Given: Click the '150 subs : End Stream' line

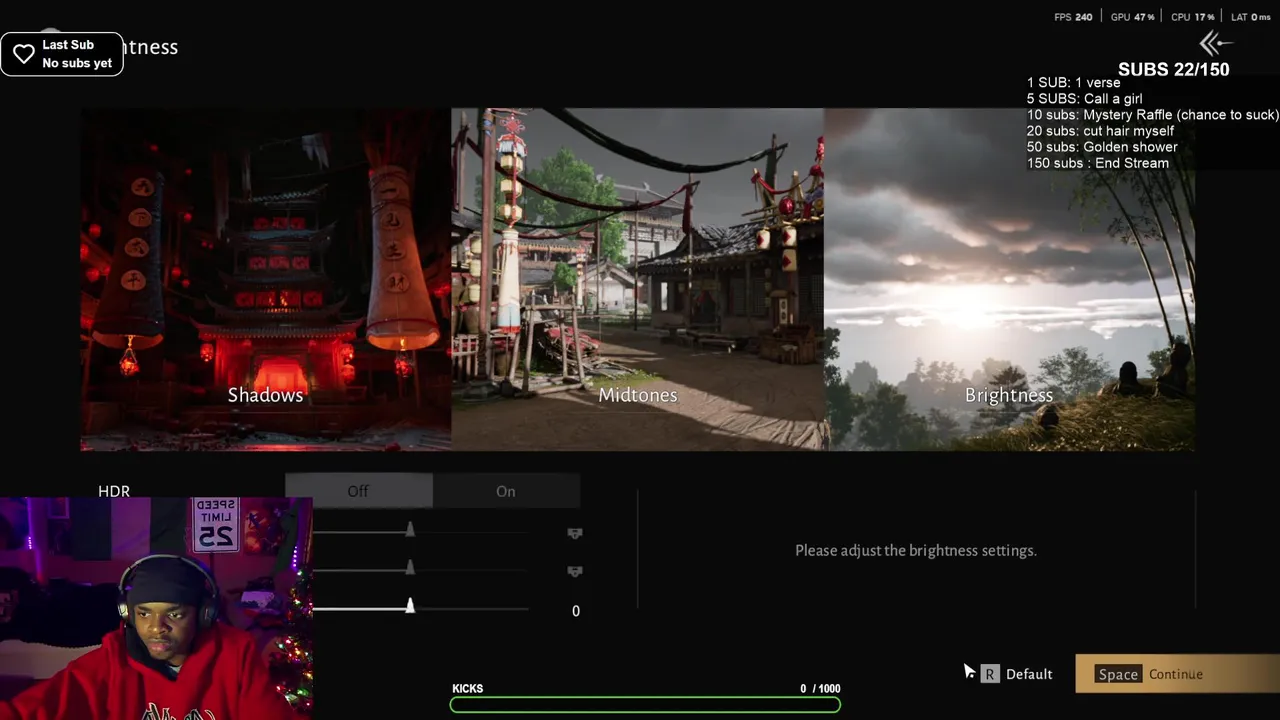Looking at the screenshot, I should pos(1097,163).
